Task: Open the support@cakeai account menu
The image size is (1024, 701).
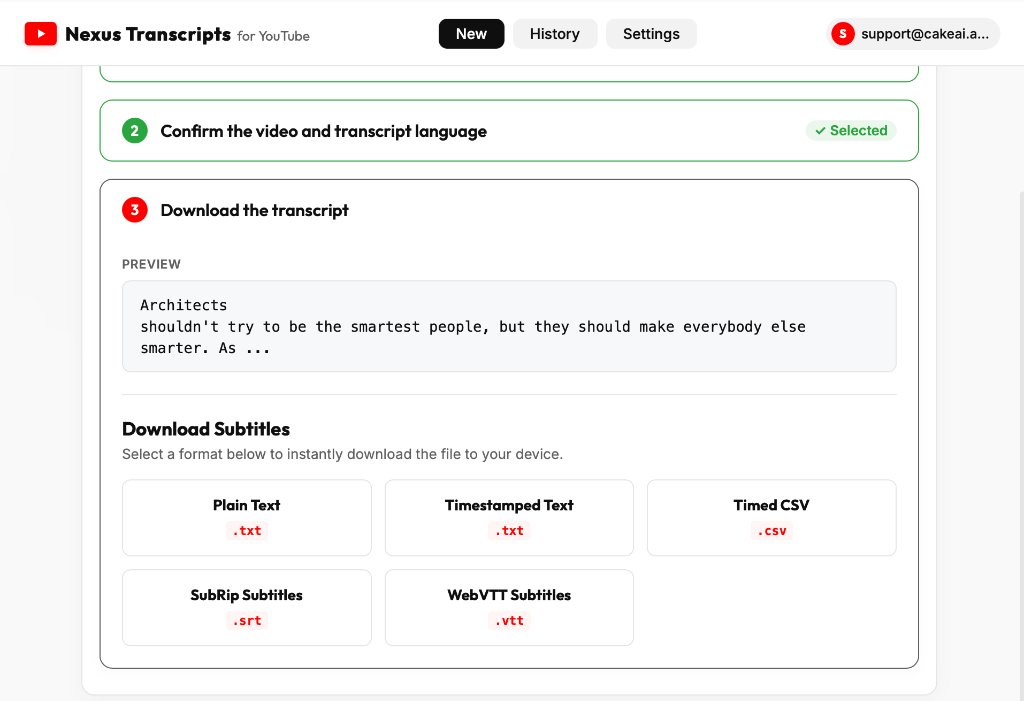Action: coord(912,34)
